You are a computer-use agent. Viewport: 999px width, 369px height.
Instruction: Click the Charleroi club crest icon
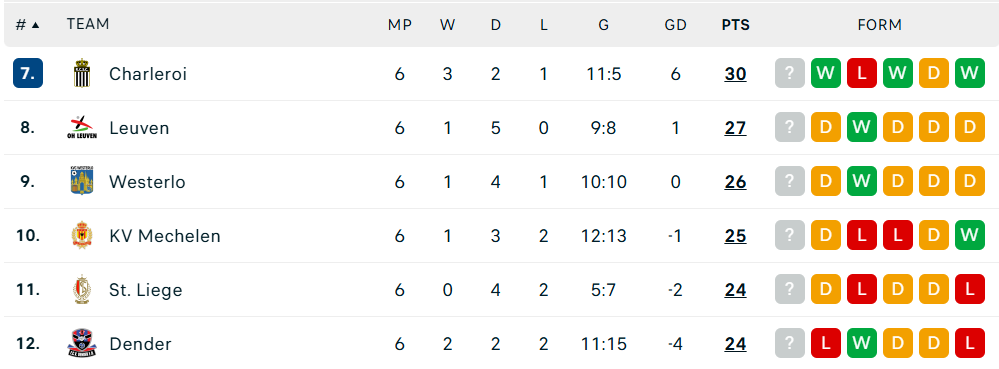[x=82, y=73]
